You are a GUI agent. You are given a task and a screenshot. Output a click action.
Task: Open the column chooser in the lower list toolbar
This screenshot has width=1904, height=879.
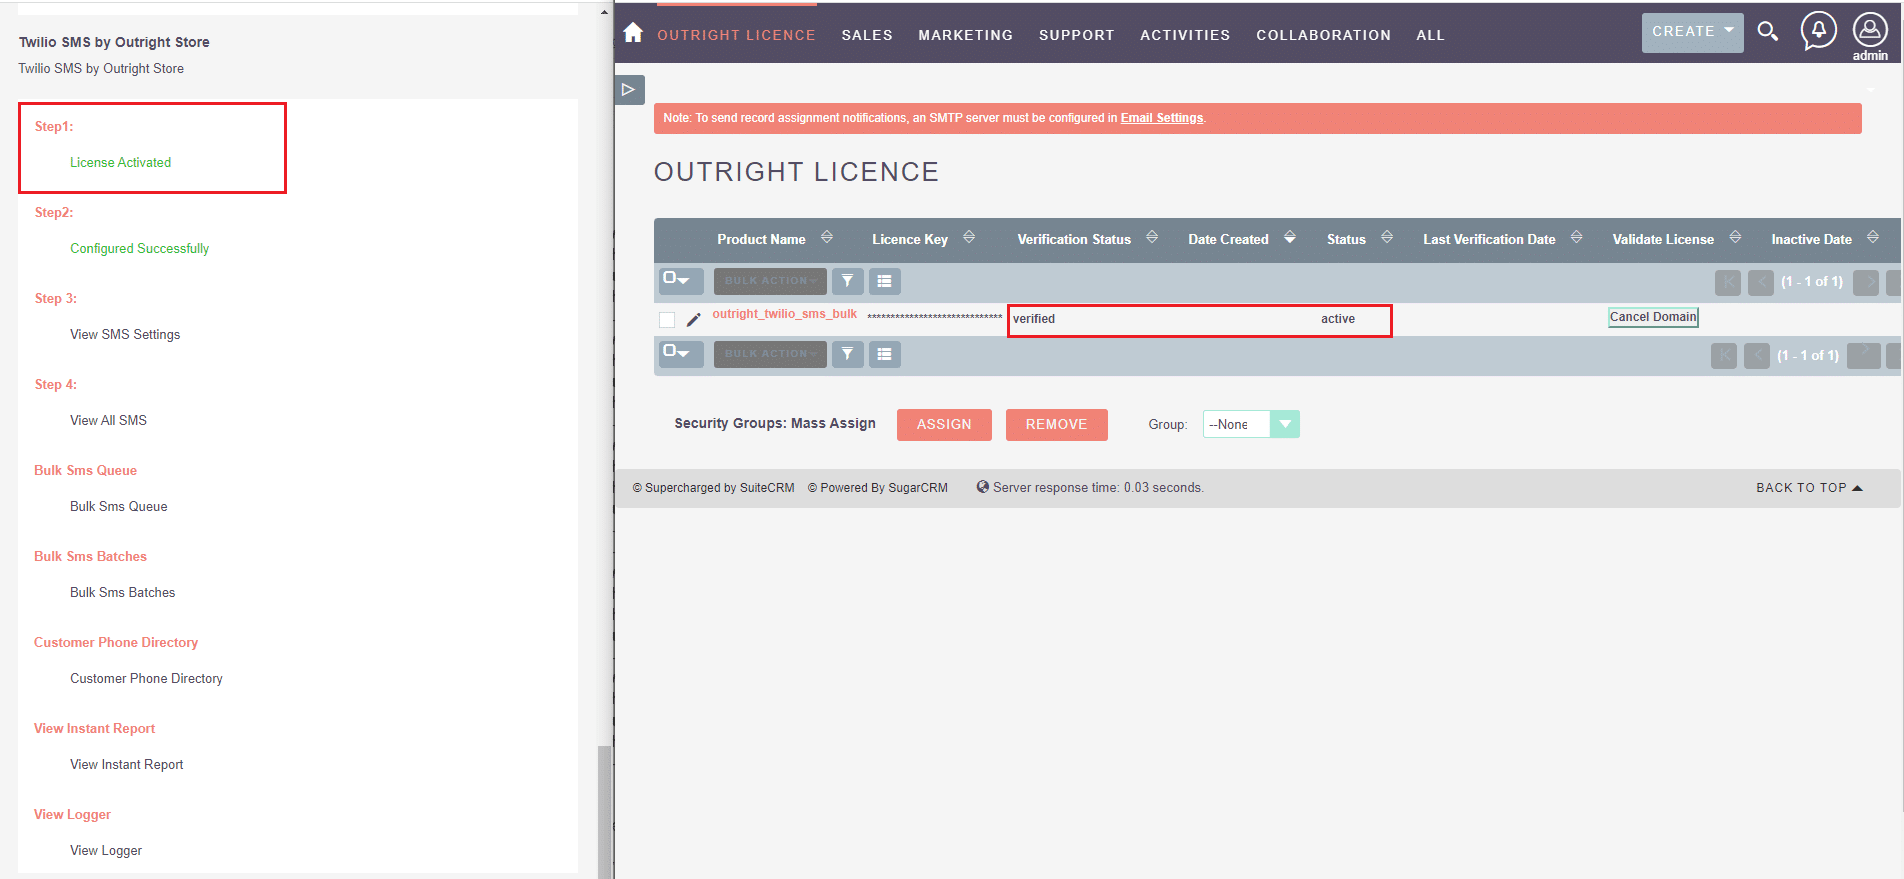pos(884,354)
